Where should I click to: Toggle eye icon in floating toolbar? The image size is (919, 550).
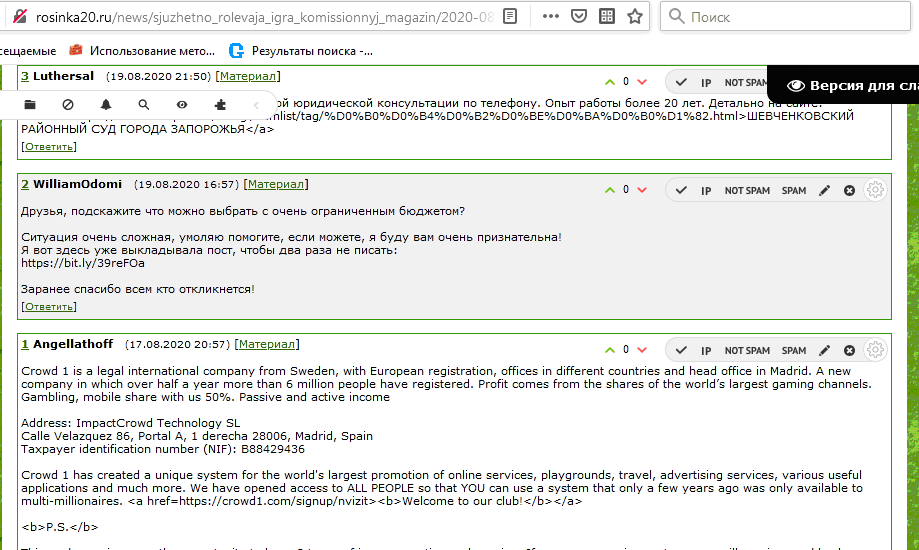(182, 105)
